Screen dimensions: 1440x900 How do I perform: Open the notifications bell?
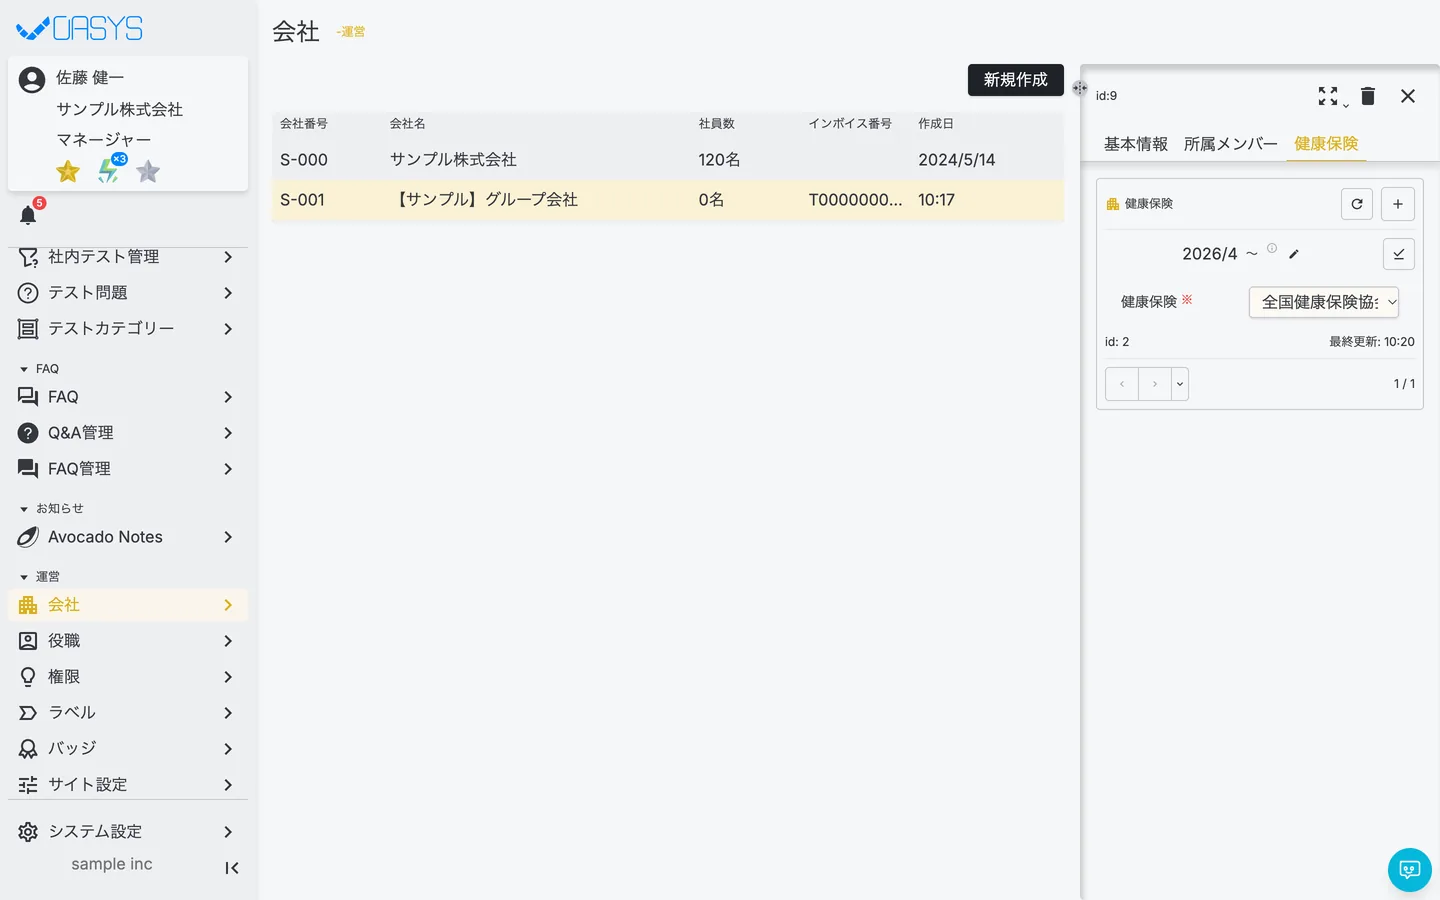(x=28, y=215)
